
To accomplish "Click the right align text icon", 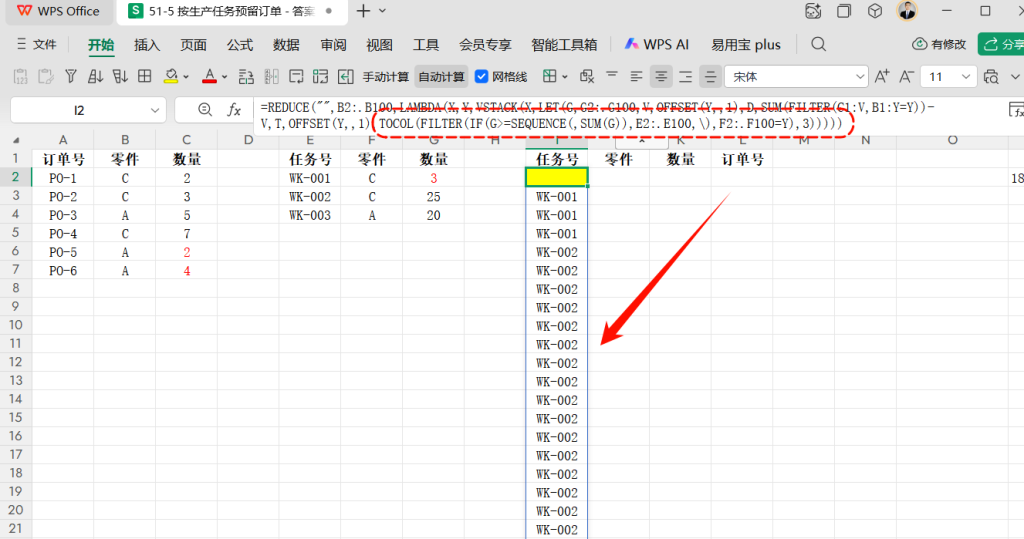I will pyautogui.click(x=685, y=77).
